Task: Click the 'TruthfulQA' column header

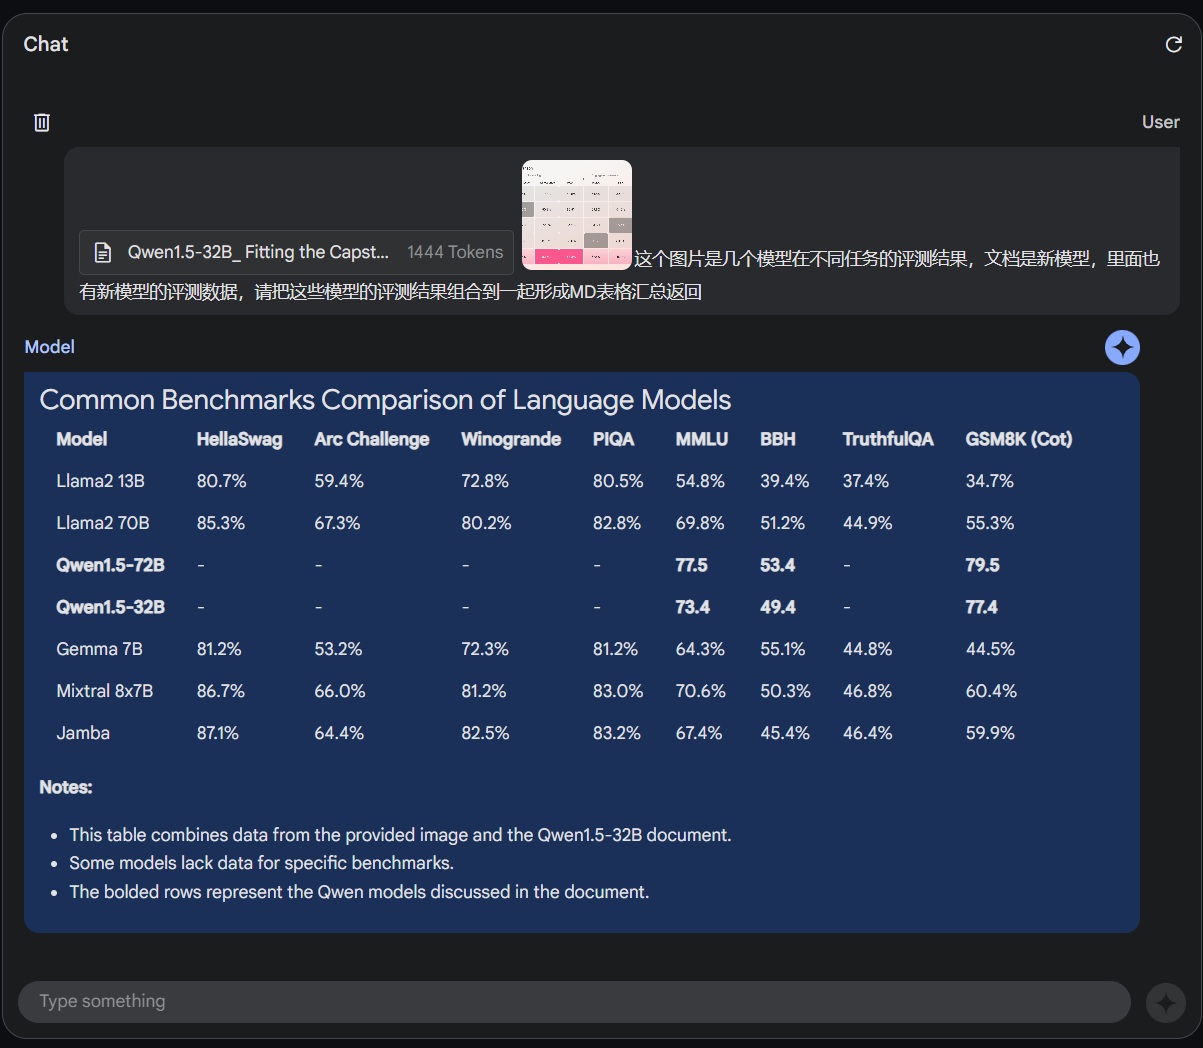Action: [x=888, y=439]
